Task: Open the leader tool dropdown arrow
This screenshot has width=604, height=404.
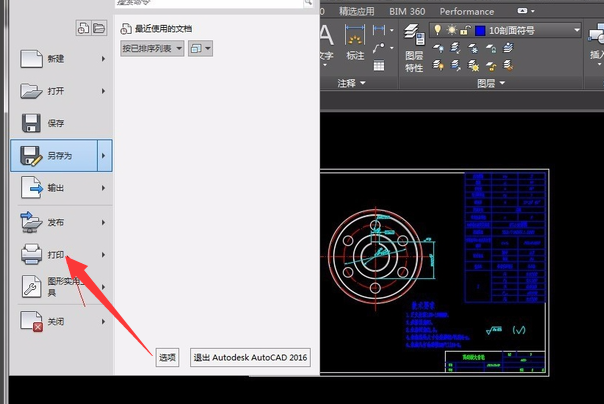Action: (x=392, y=48)
